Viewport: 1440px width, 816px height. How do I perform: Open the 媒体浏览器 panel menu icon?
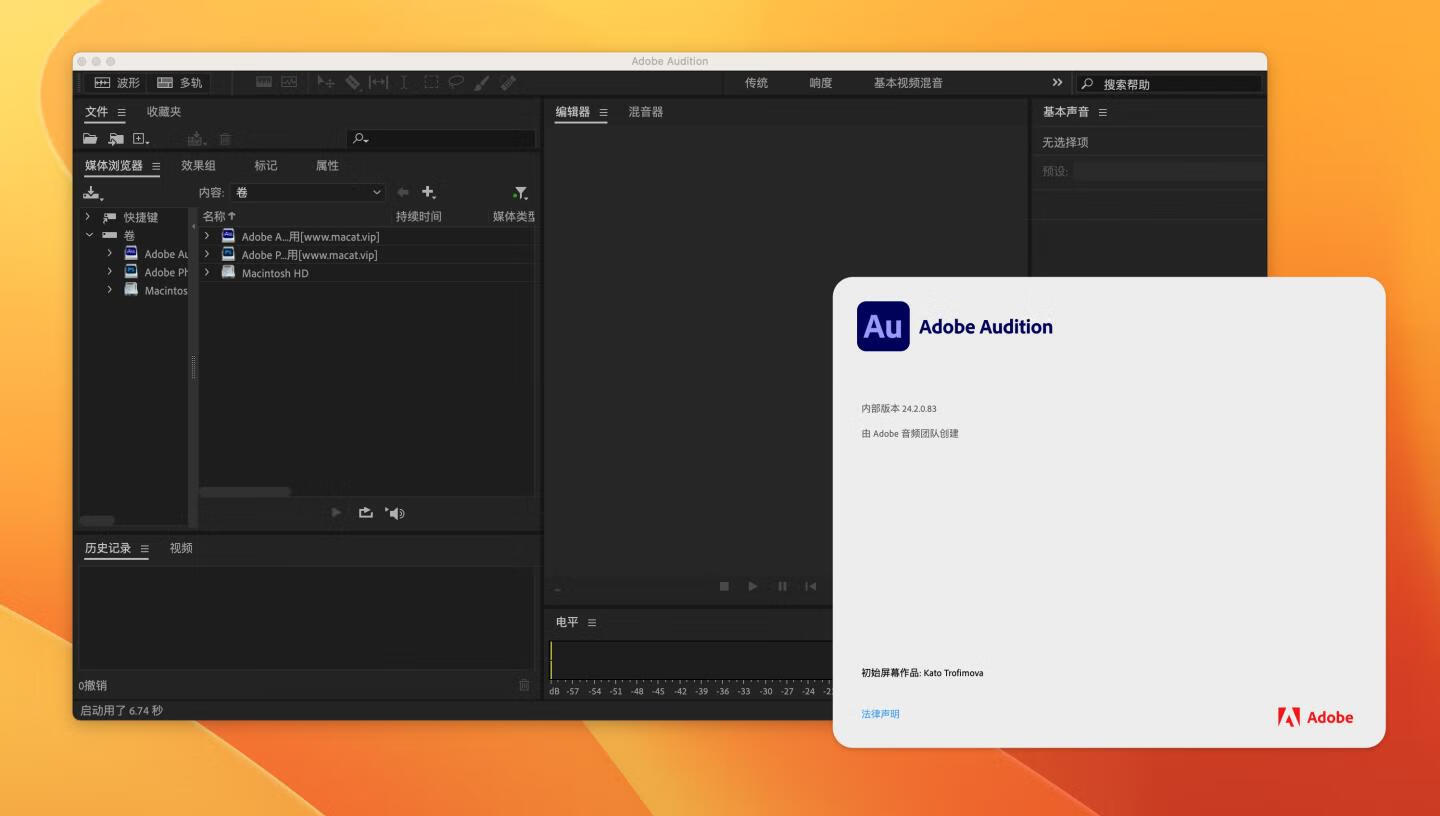(x=156, y=166)
